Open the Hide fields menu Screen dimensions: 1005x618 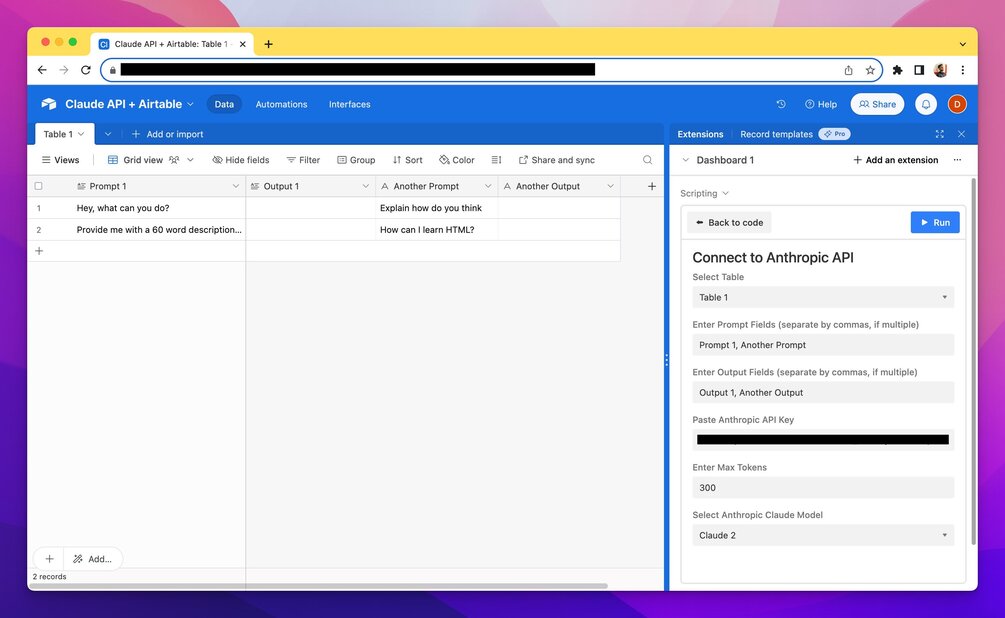(x=240, y=159)
